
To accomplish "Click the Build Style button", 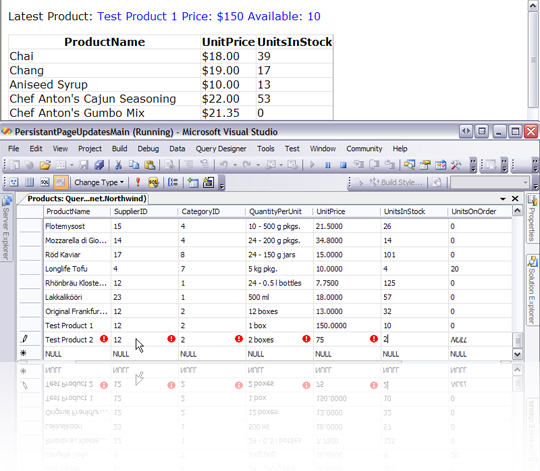I will [396, 182].
